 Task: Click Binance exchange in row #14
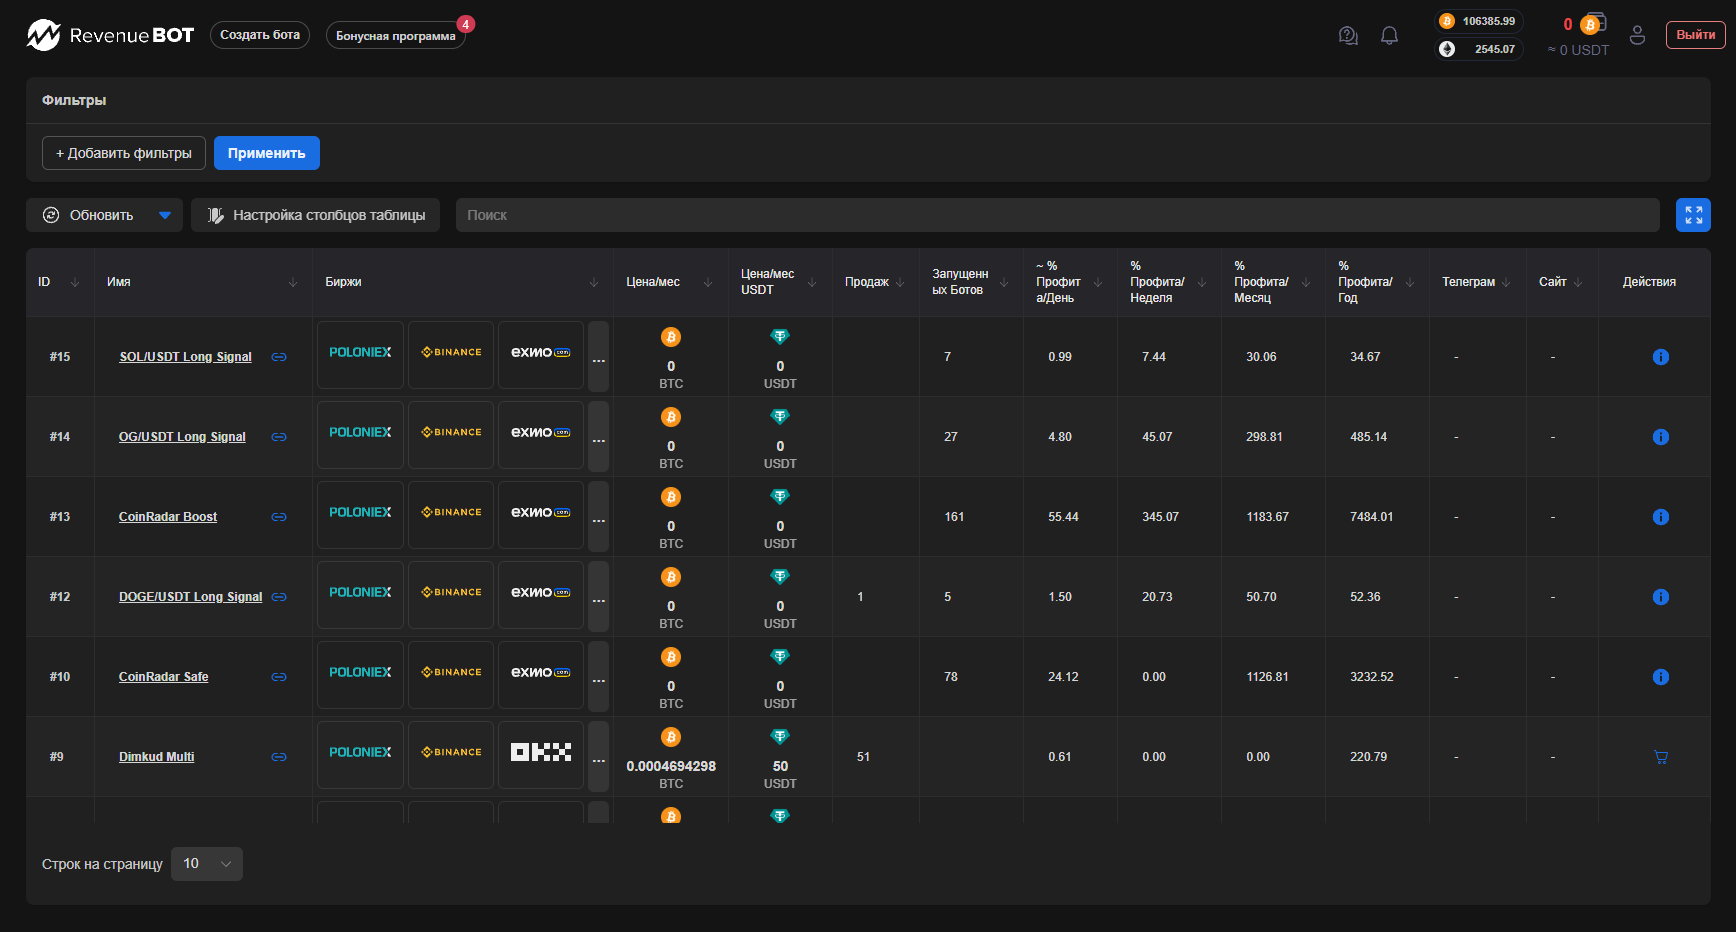pyautogui.click(x=451, y=435)
